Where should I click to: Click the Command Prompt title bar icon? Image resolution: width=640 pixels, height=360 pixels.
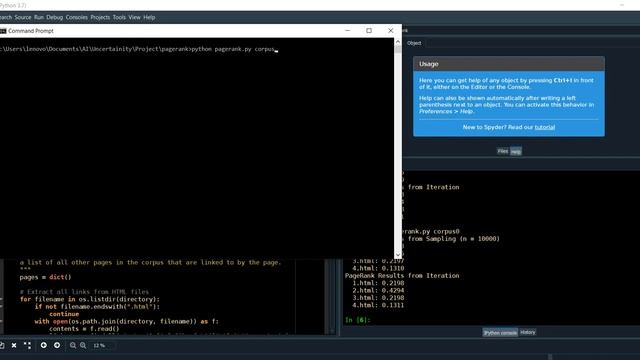point(3,31)
